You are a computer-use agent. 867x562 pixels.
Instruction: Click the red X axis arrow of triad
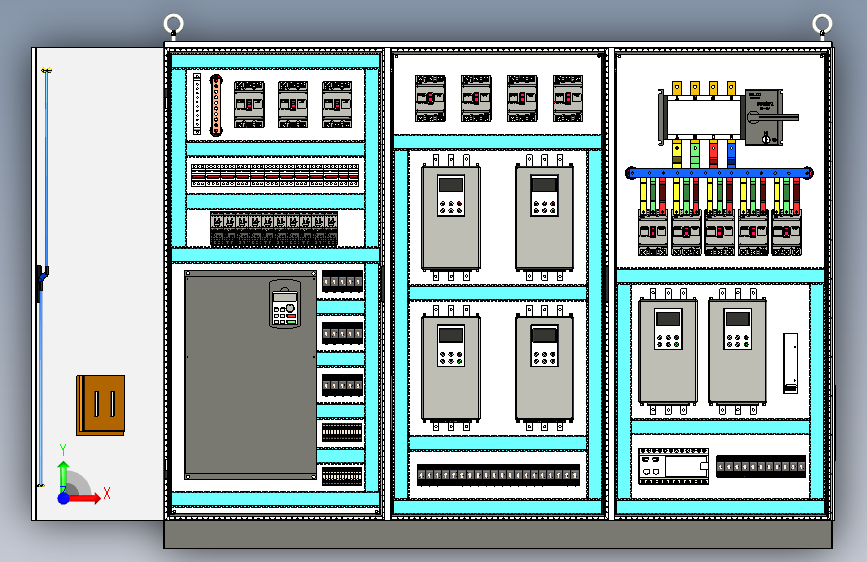pos(86,498)
